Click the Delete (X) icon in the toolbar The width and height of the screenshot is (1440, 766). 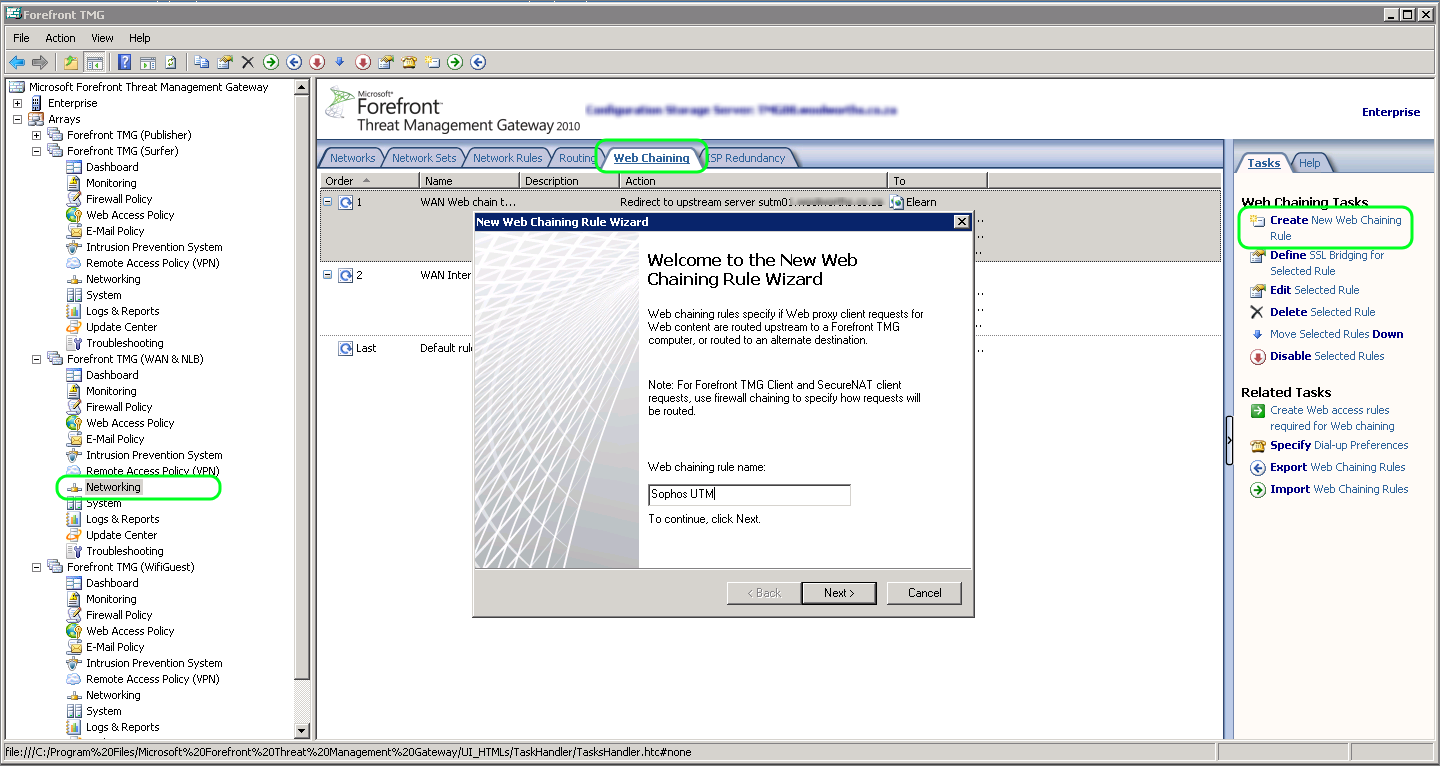point(247,62)
